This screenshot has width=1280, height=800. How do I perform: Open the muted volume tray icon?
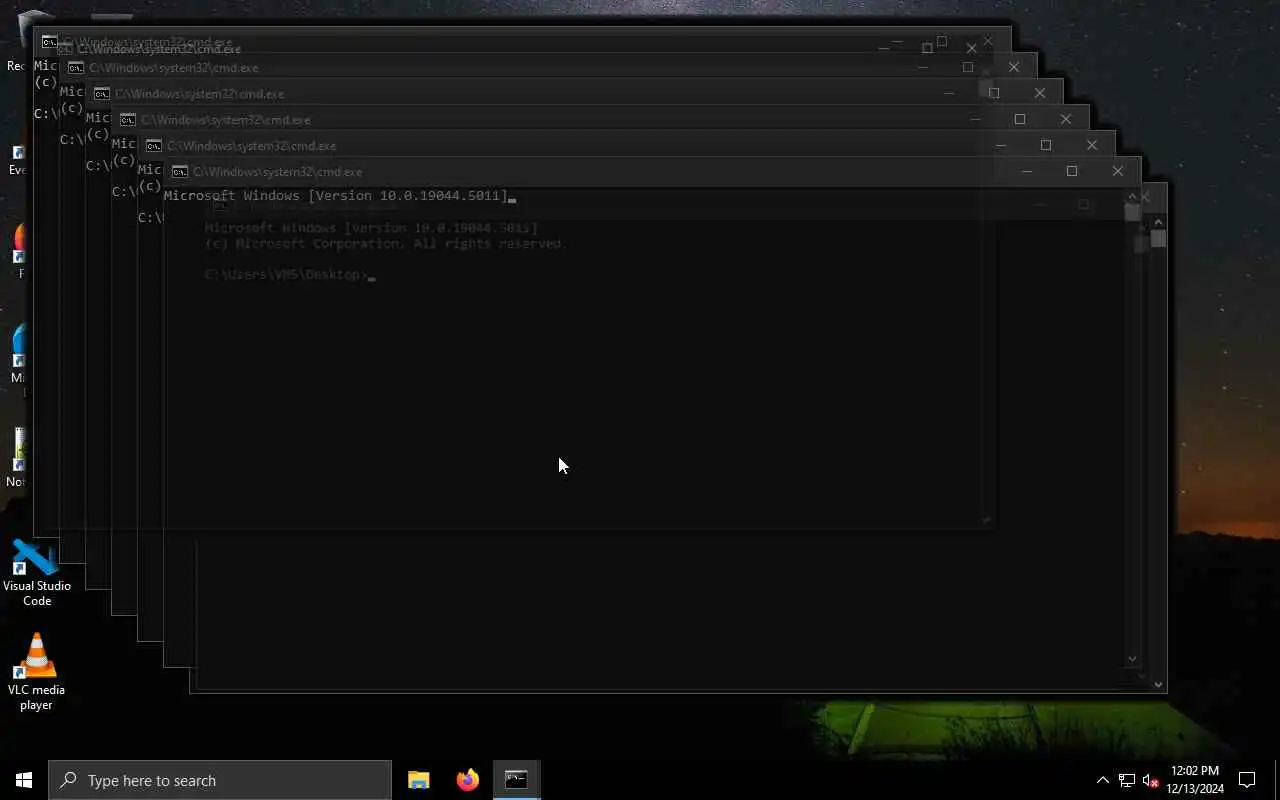tap(1151, 780)
